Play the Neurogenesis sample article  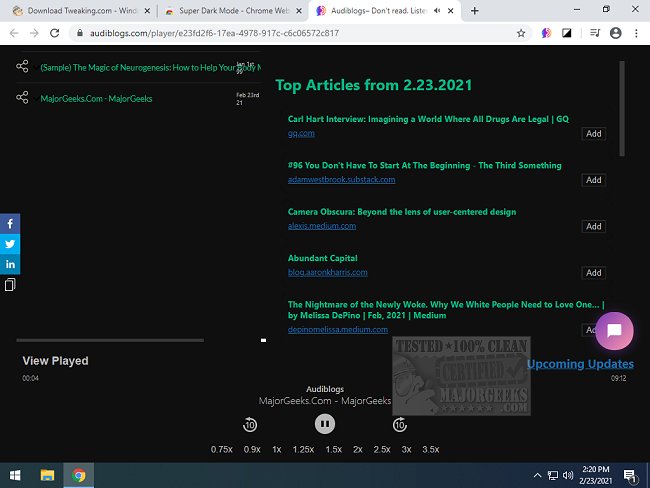150,68
